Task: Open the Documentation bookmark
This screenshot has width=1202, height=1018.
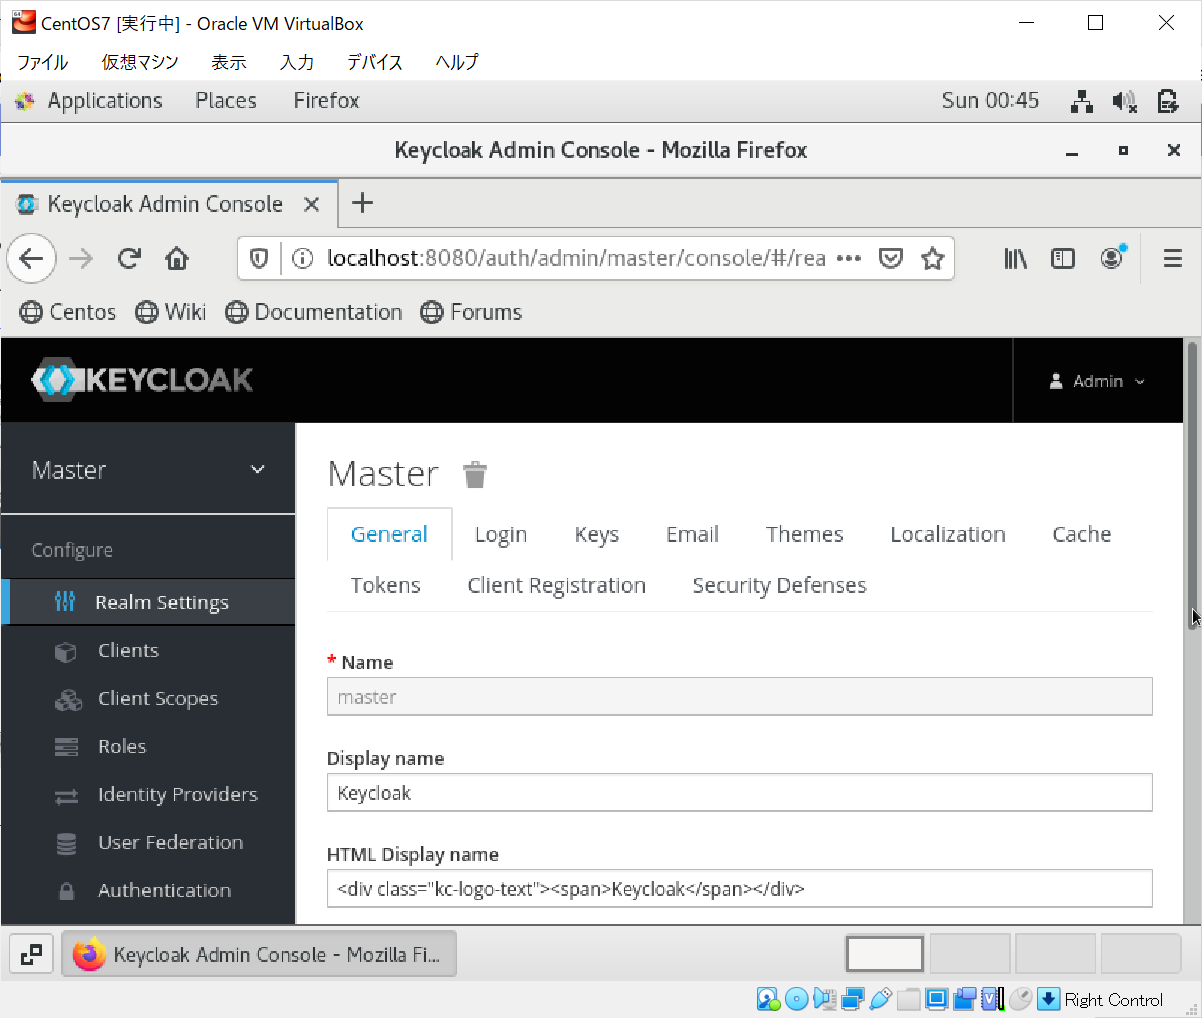Action: 314,312
